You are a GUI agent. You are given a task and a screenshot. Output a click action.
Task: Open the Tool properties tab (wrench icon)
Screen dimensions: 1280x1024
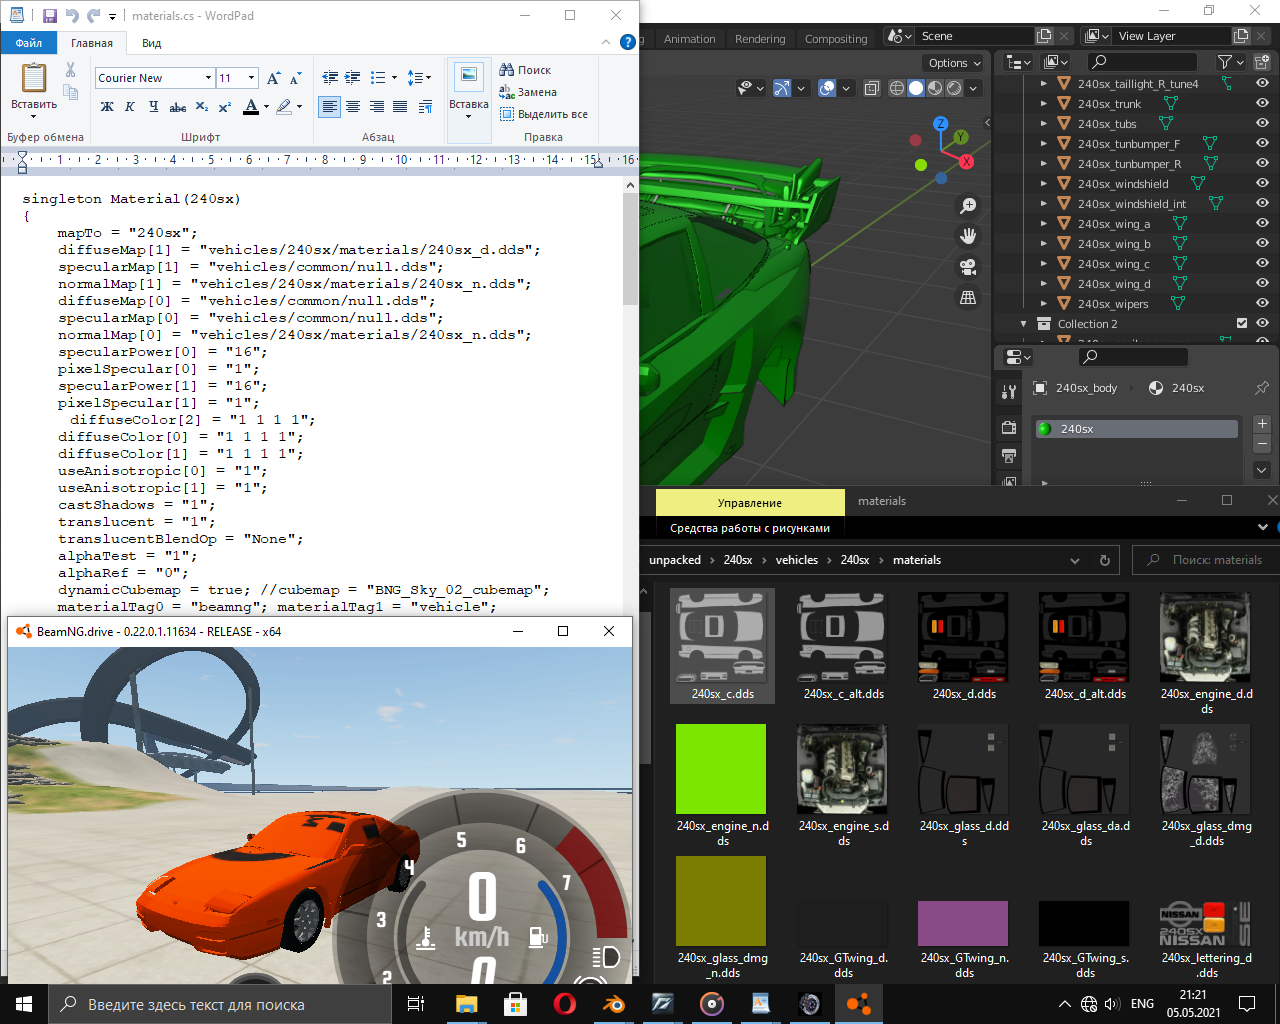point(1009,391)
